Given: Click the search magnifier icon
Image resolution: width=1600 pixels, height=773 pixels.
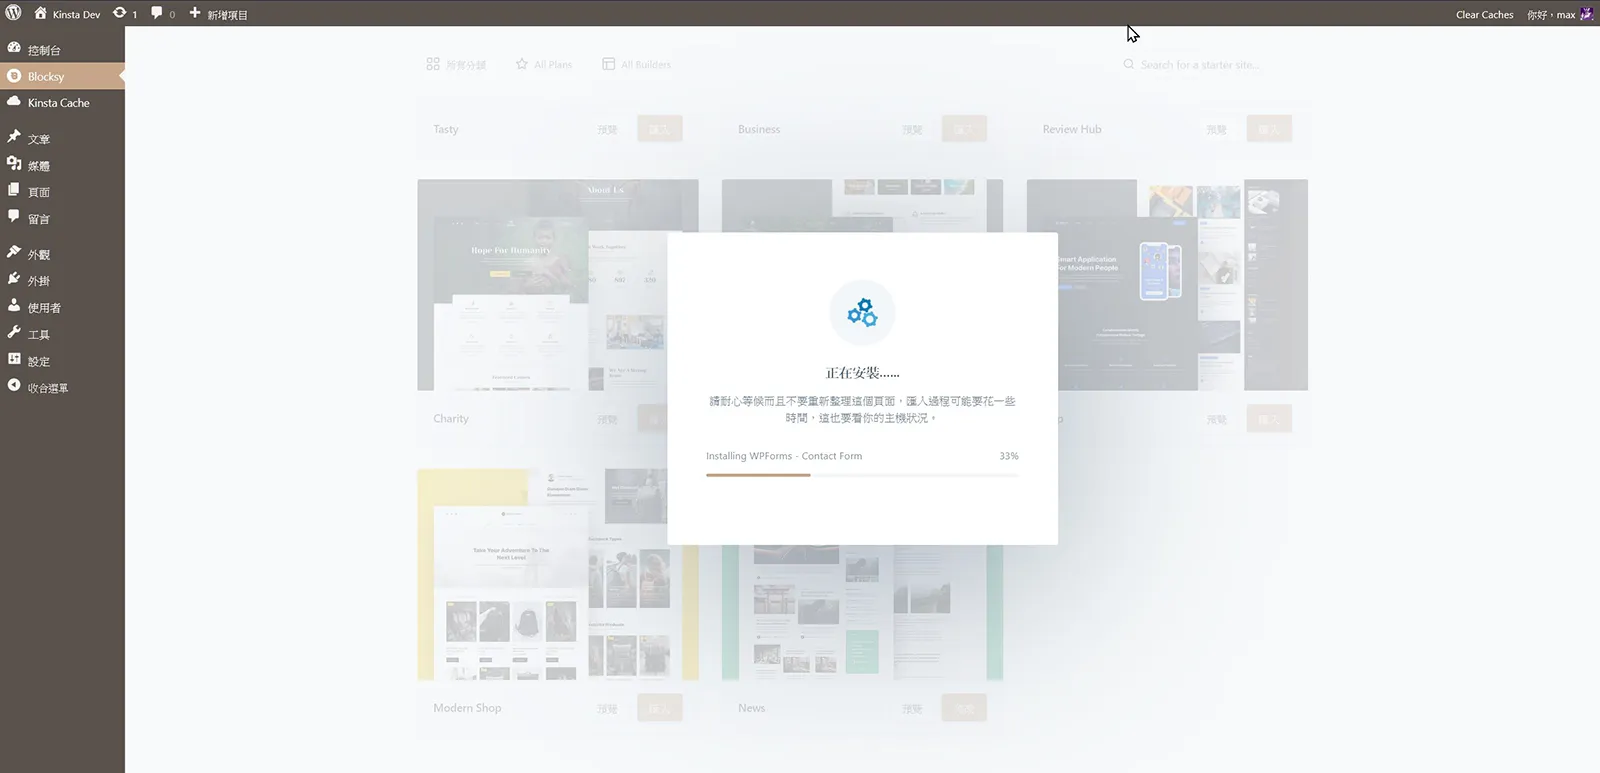Looking at the screenshot, I should click(1129, 64).
